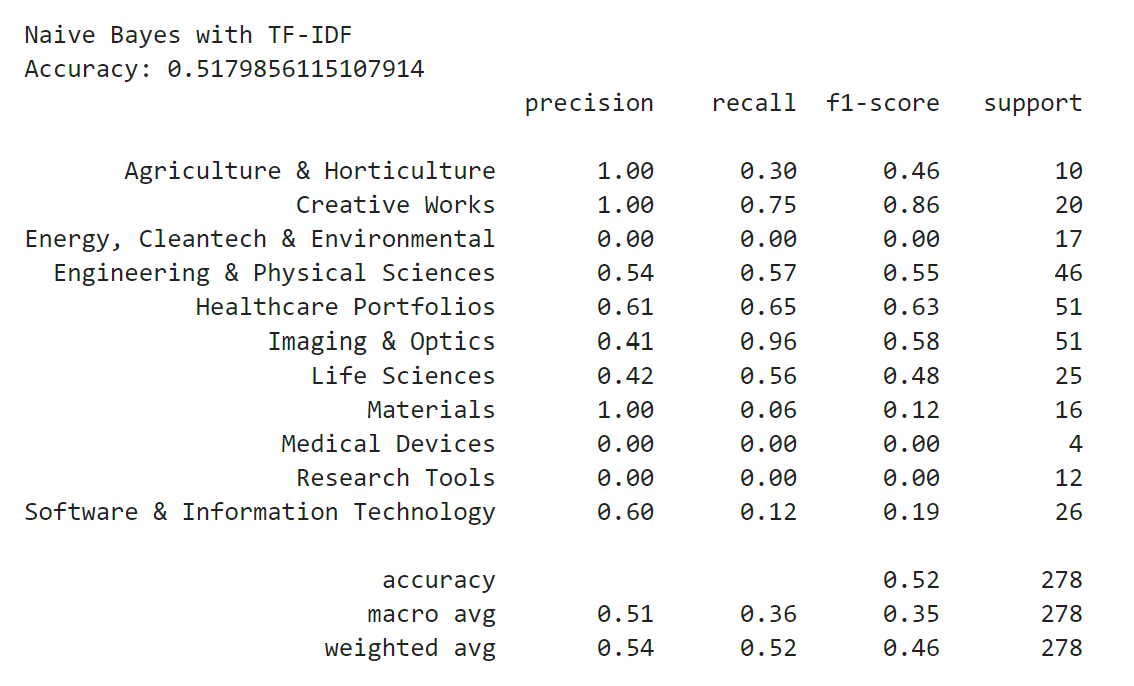This screenshot has width=1134, height=686.
Task: Click the recall column header
Action: [x=754, y=104]
